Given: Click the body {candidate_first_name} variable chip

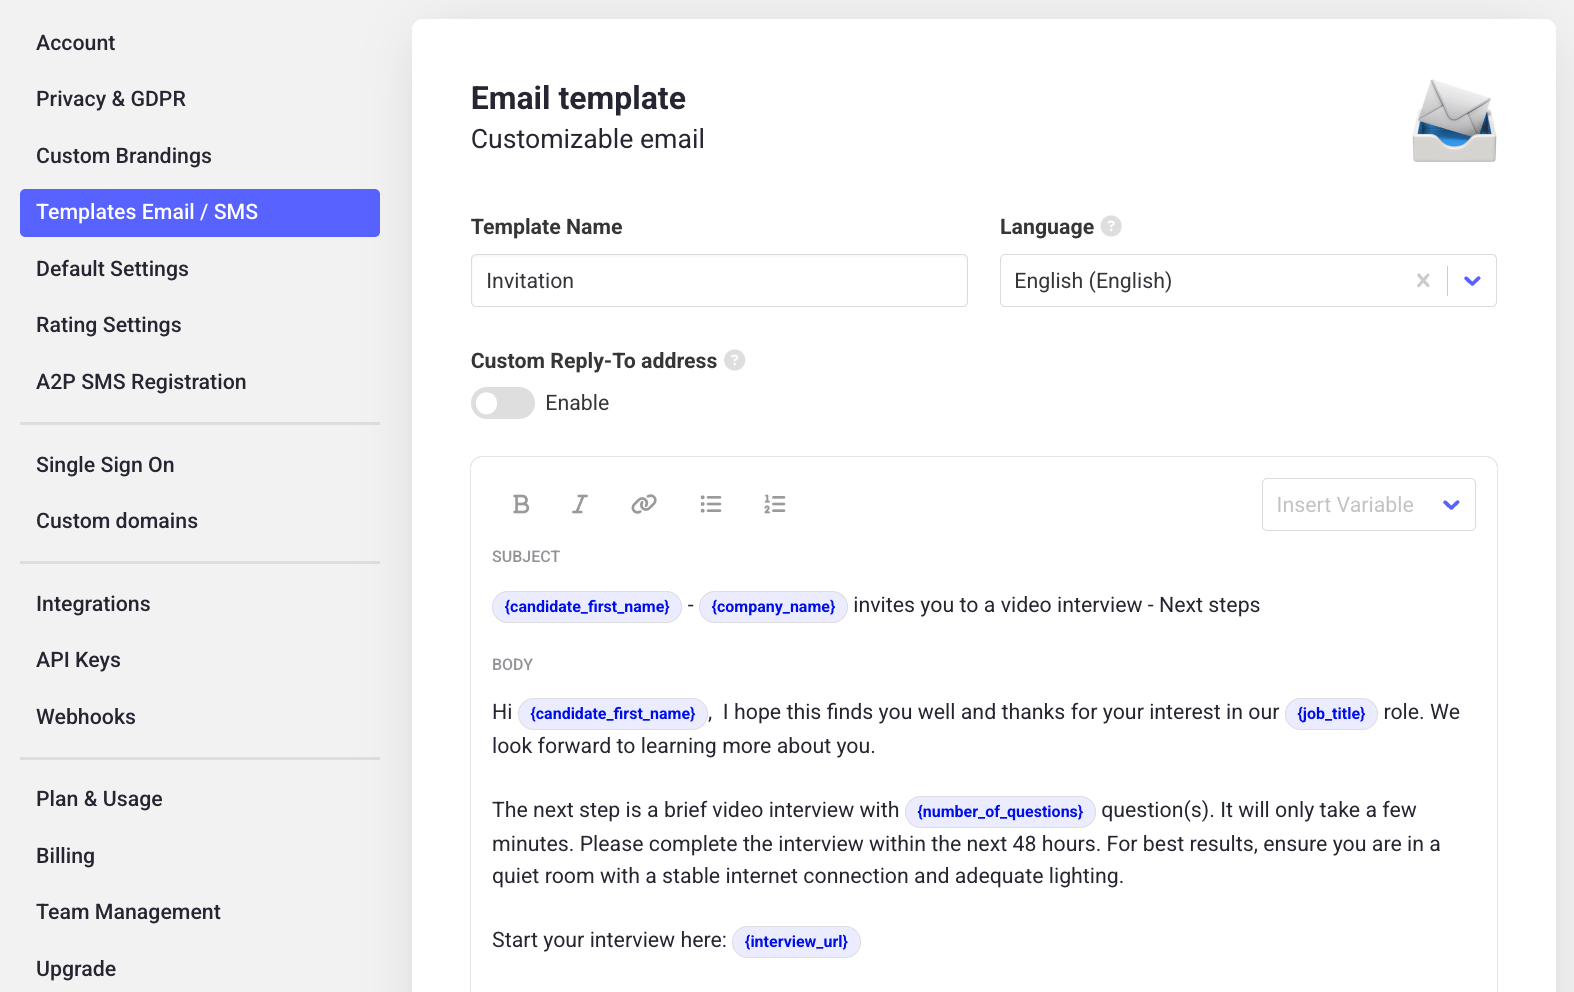Looking at the screenshot, I should click(x=613, y=714).
